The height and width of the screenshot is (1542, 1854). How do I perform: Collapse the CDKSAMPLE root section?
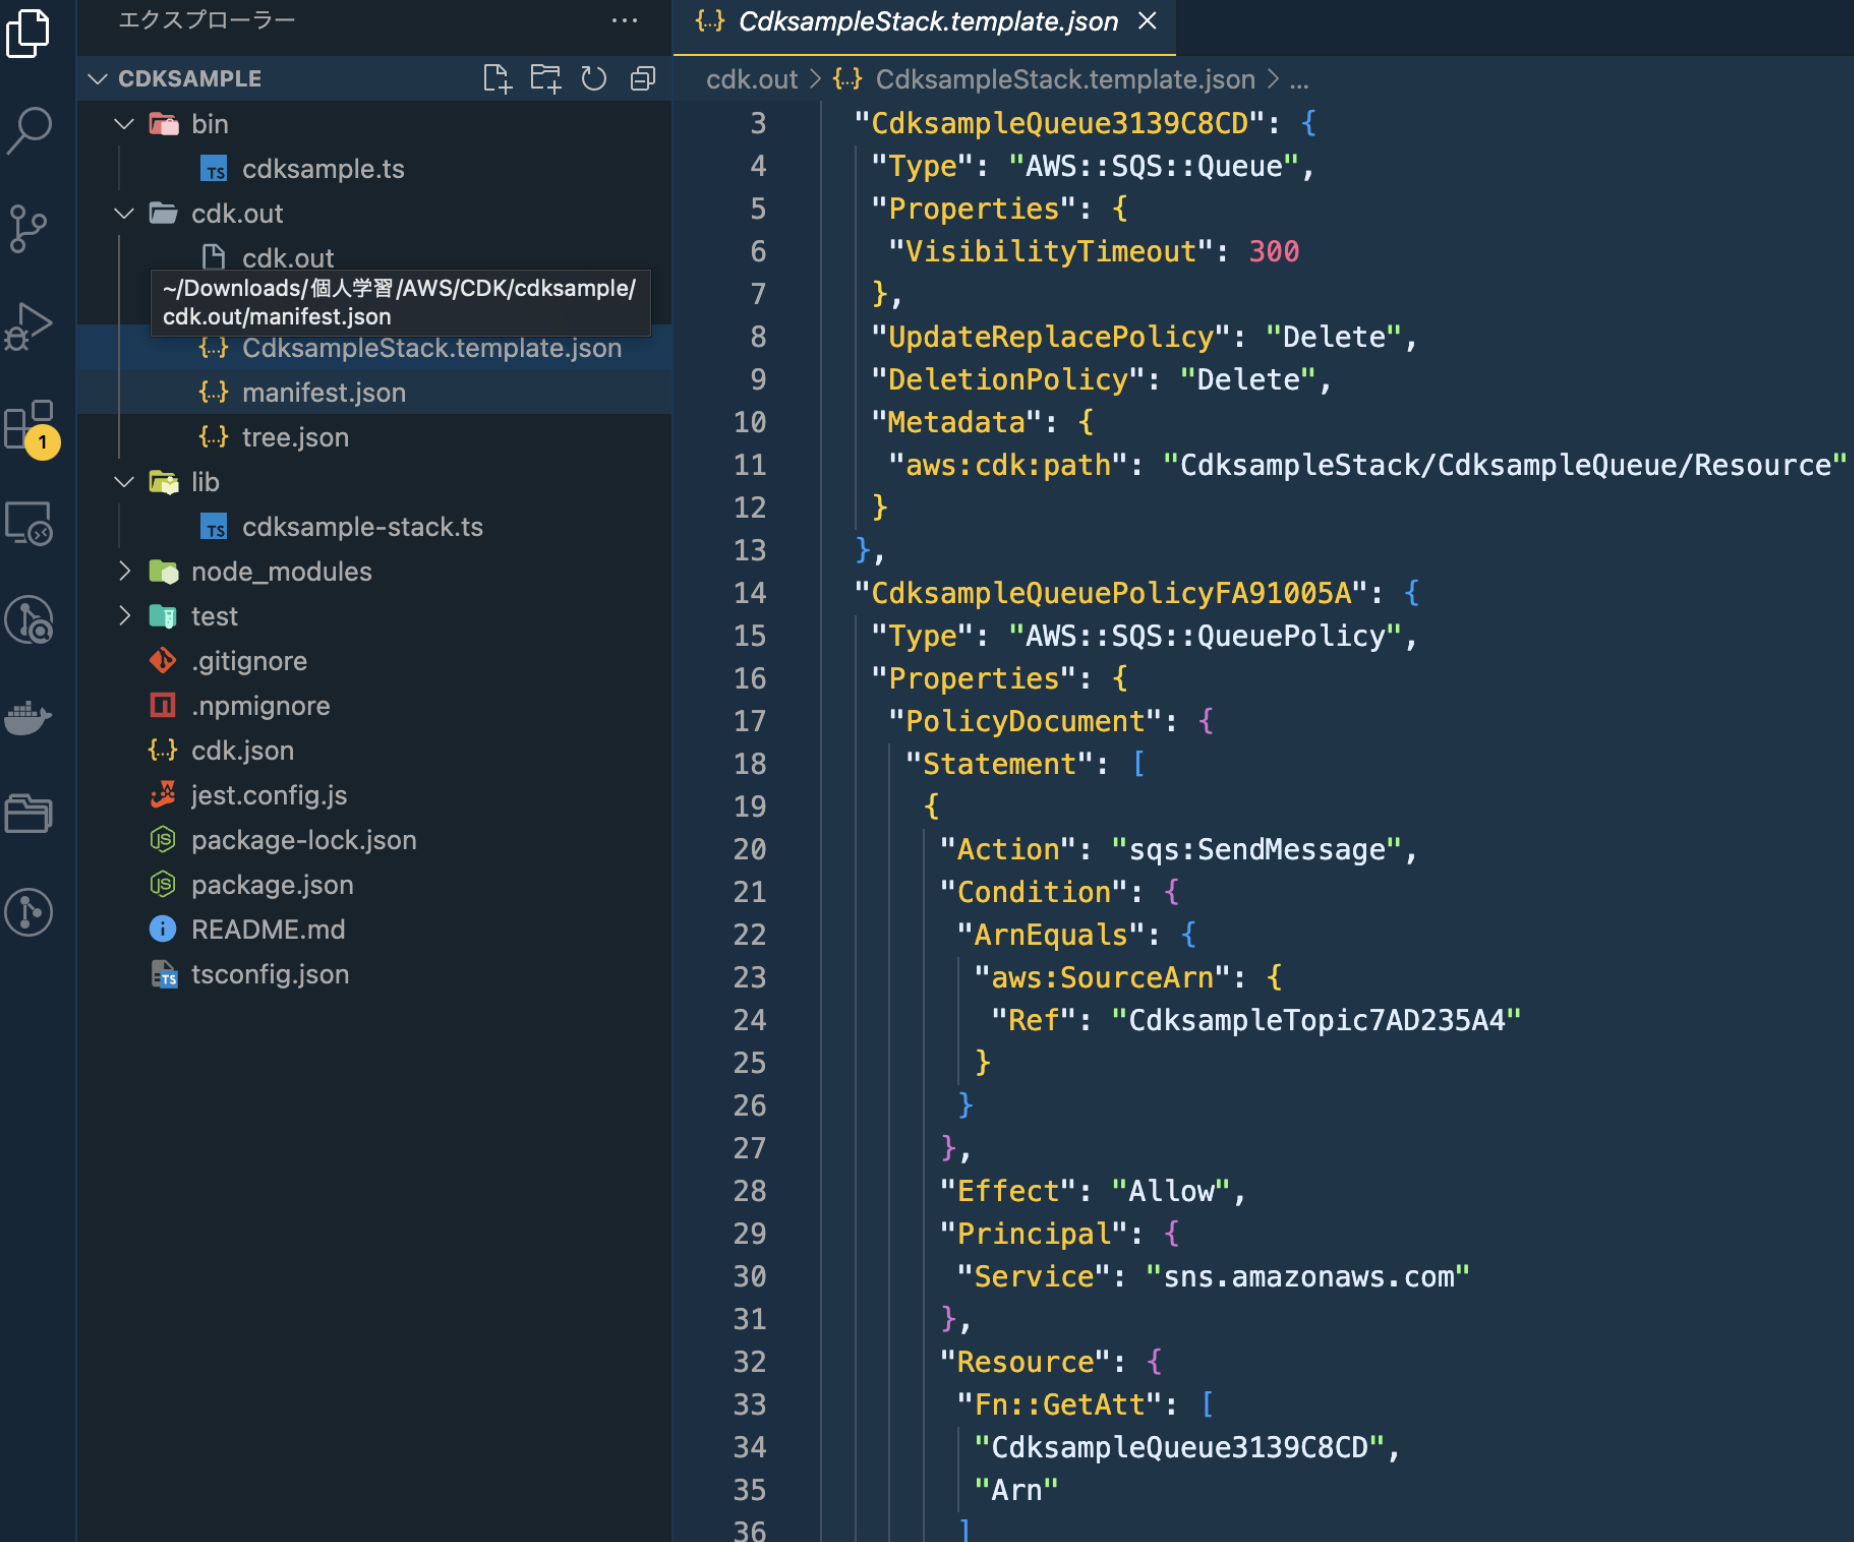pyautogui.click(x=98, y=78)
